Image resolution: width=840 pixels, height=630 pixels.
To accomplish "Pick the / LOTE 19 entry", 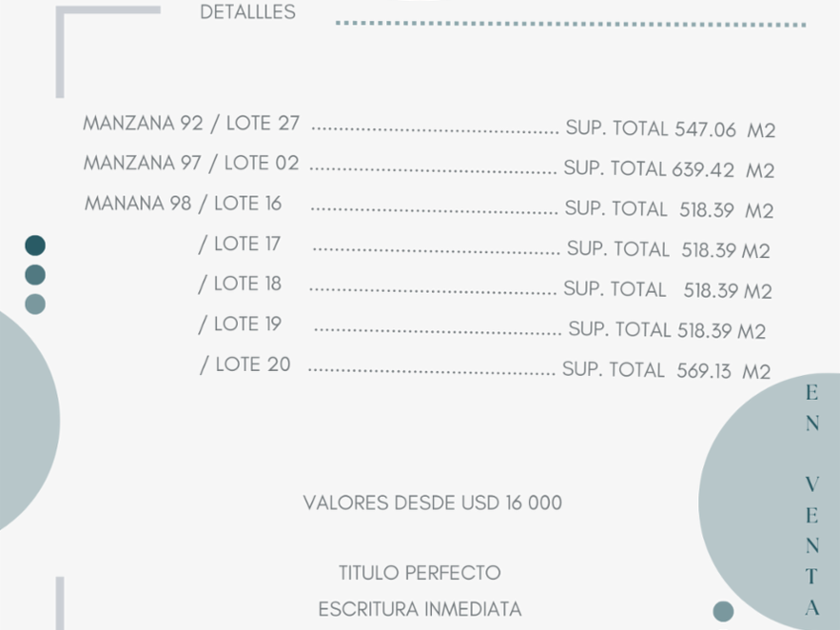I will pyautogui.click(x=240, y=324).
